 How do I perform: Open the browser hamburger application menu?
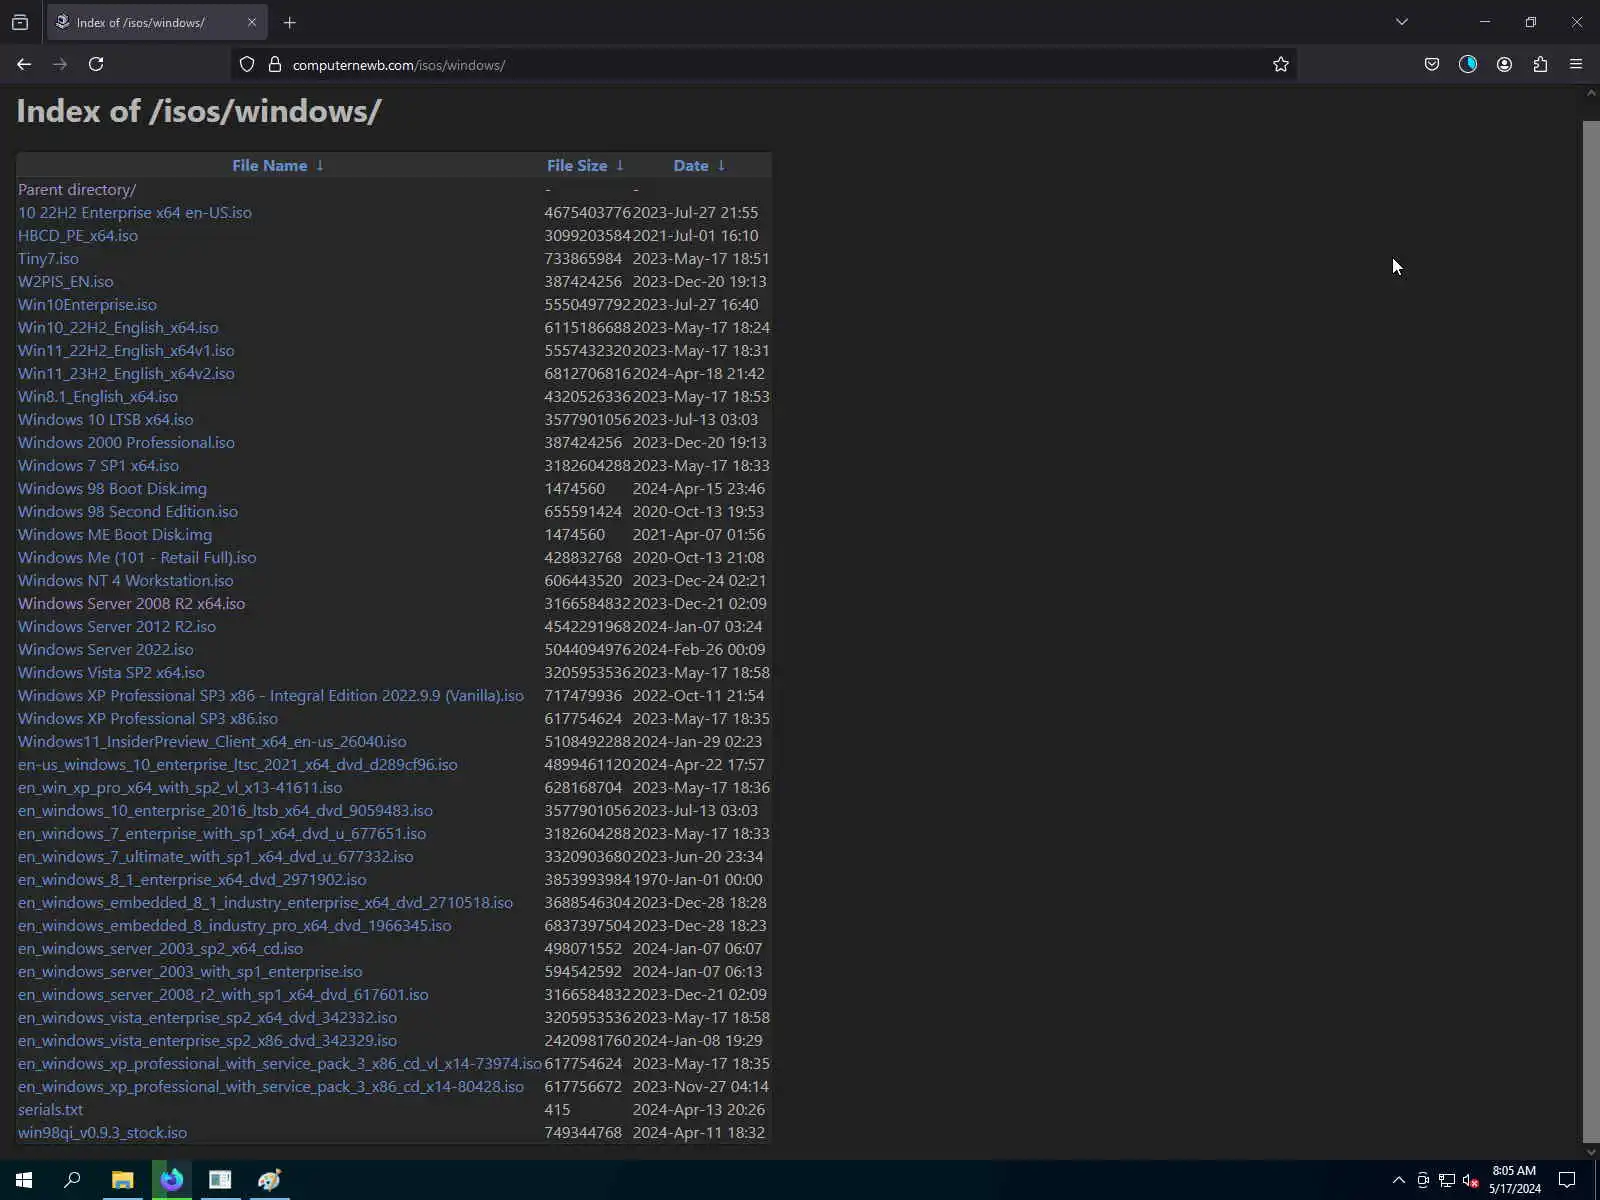(1576, 64)
